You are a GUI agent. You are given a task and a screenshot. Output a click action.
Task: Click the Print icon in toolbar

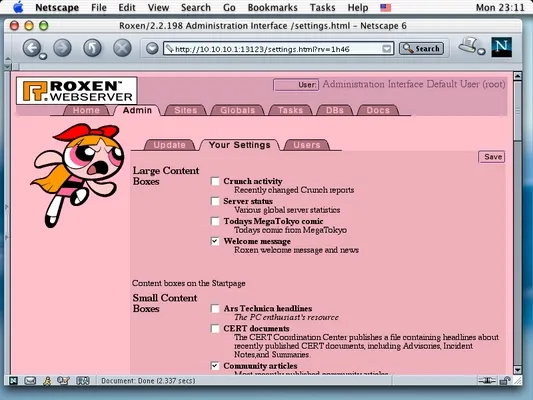(469, 45)
